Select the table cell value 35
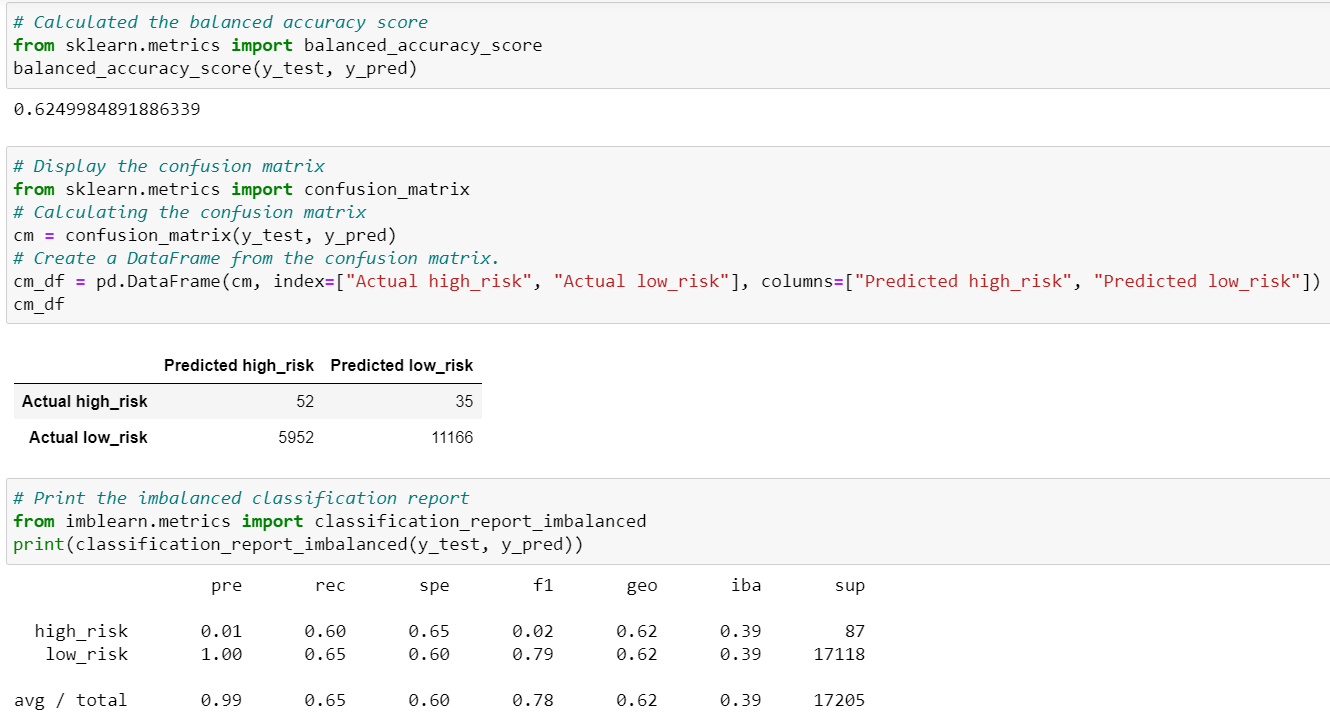Screen dimensions: 1330x723 (464, 402)
